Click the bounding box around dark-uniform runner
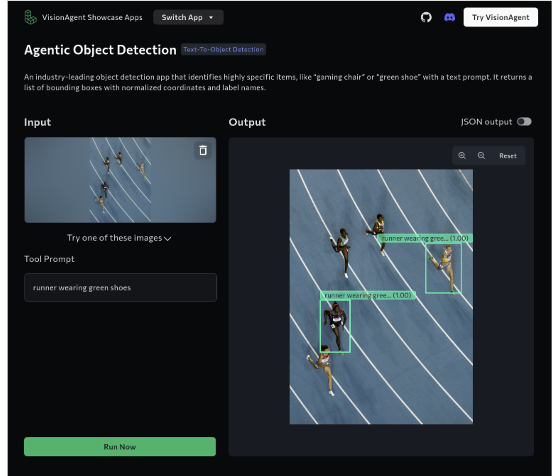 tap(335, 326)
